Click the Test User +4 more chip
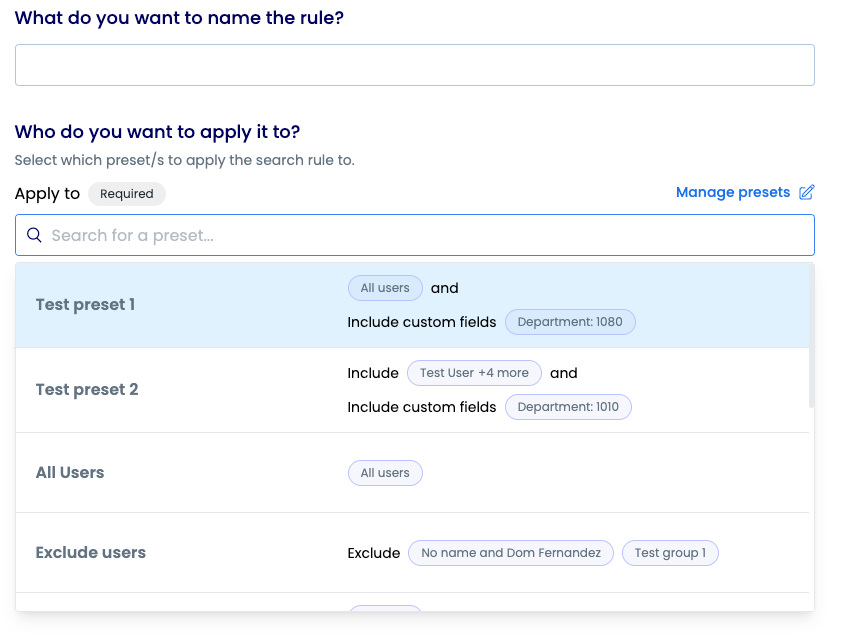 474,373
